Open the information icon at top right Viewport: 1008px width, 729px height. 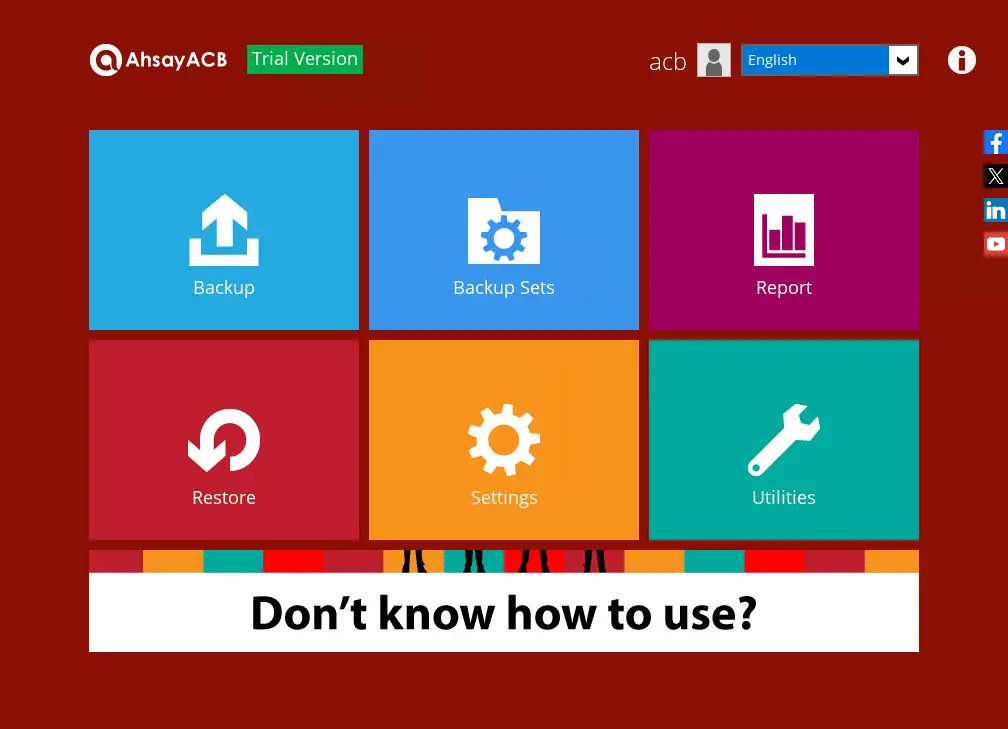tap(961, 60)
